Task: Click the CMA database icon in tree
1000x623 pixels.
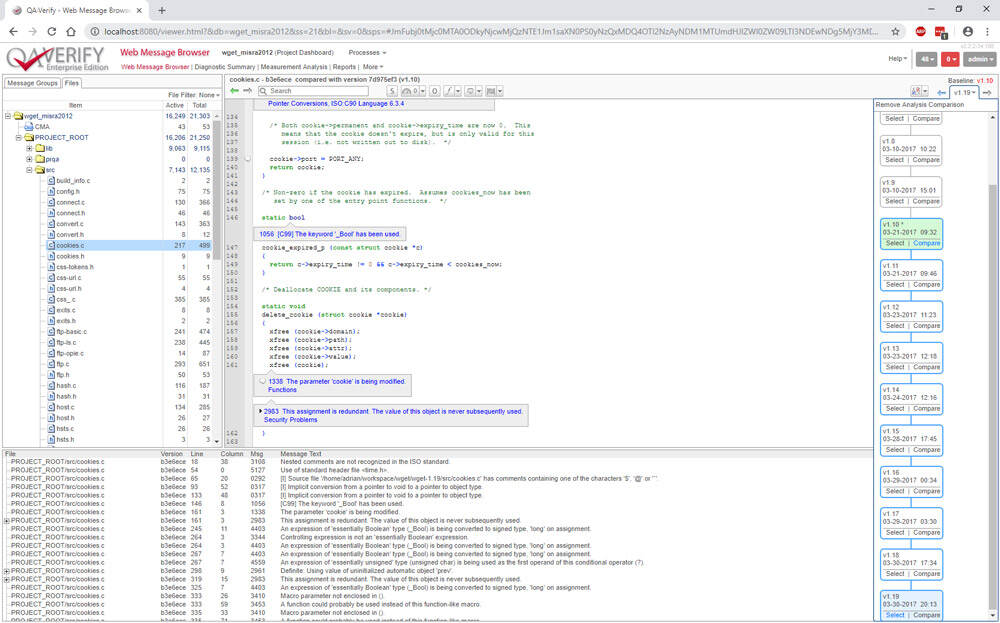Action: [x=27, y=127]
